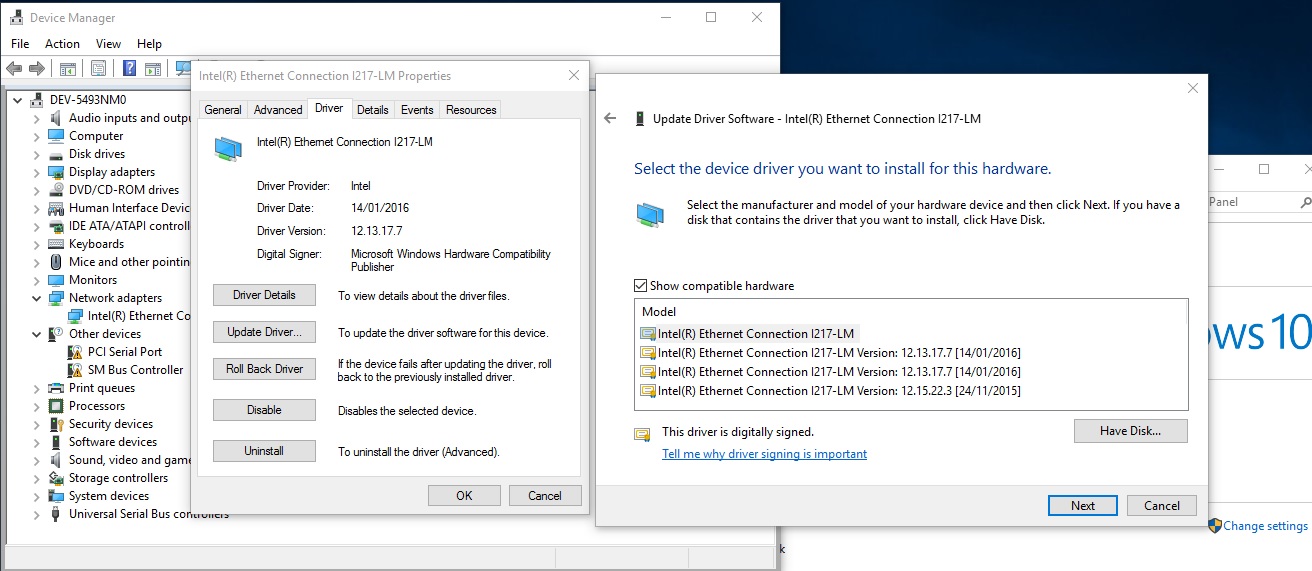Click the Universal Serial Bus controllers plug icon
Image resolution: width=1312 pixels, height=571 pixels.
coord(57,514)
